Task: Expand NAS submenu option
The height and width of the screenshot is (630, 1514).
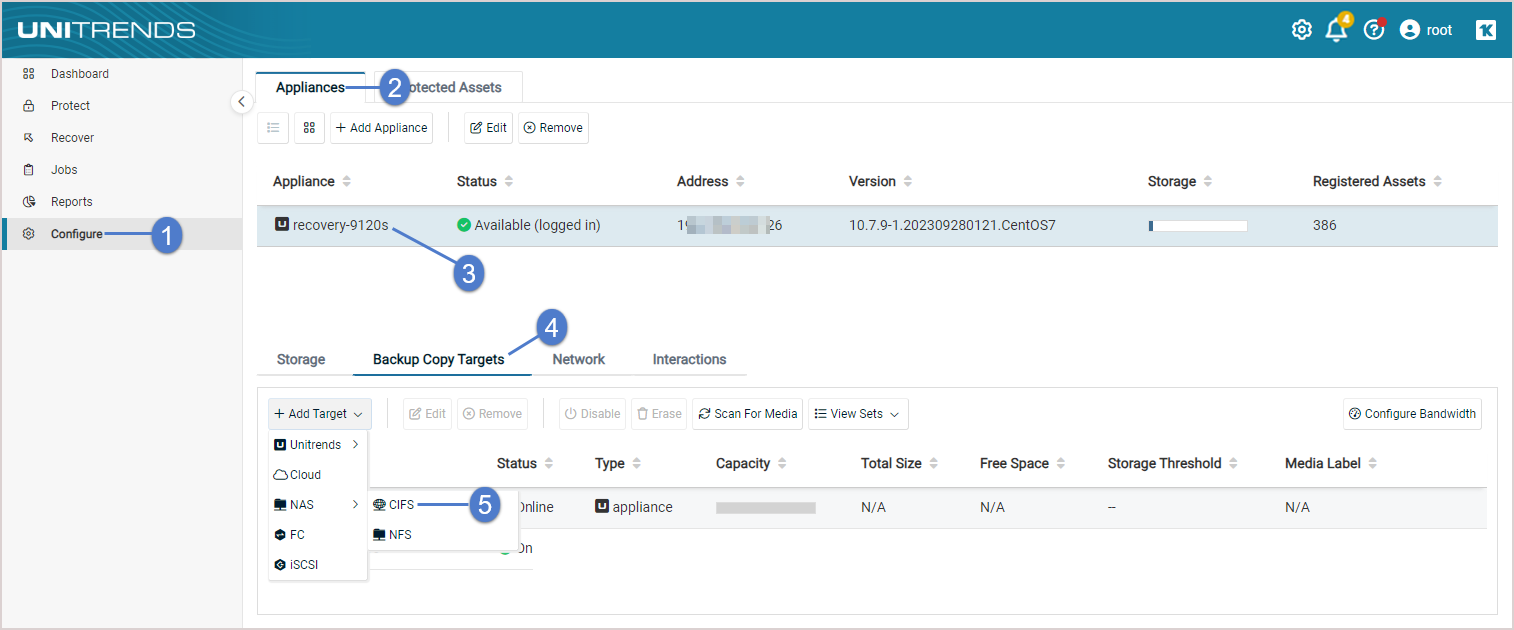Action: pos(316,505)
